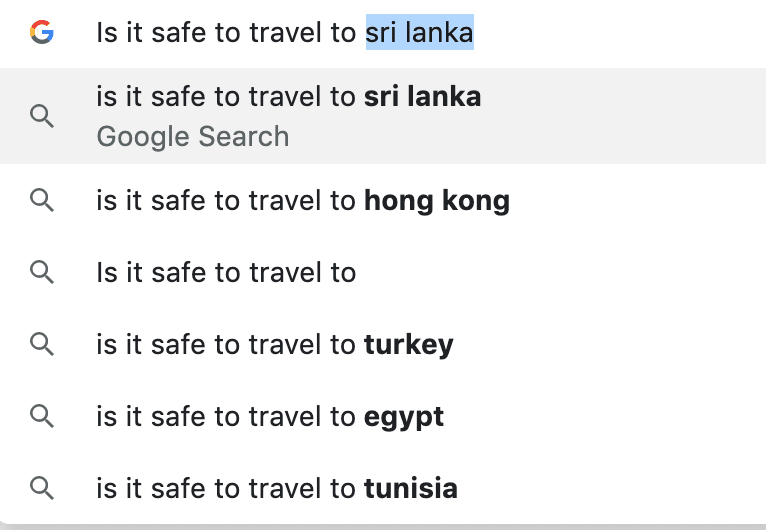The width and height of the screenshot is (766, 530).
Task: Pick the 'is it safe to travel to tunisia' suggestion
Action: coord(383,488)
